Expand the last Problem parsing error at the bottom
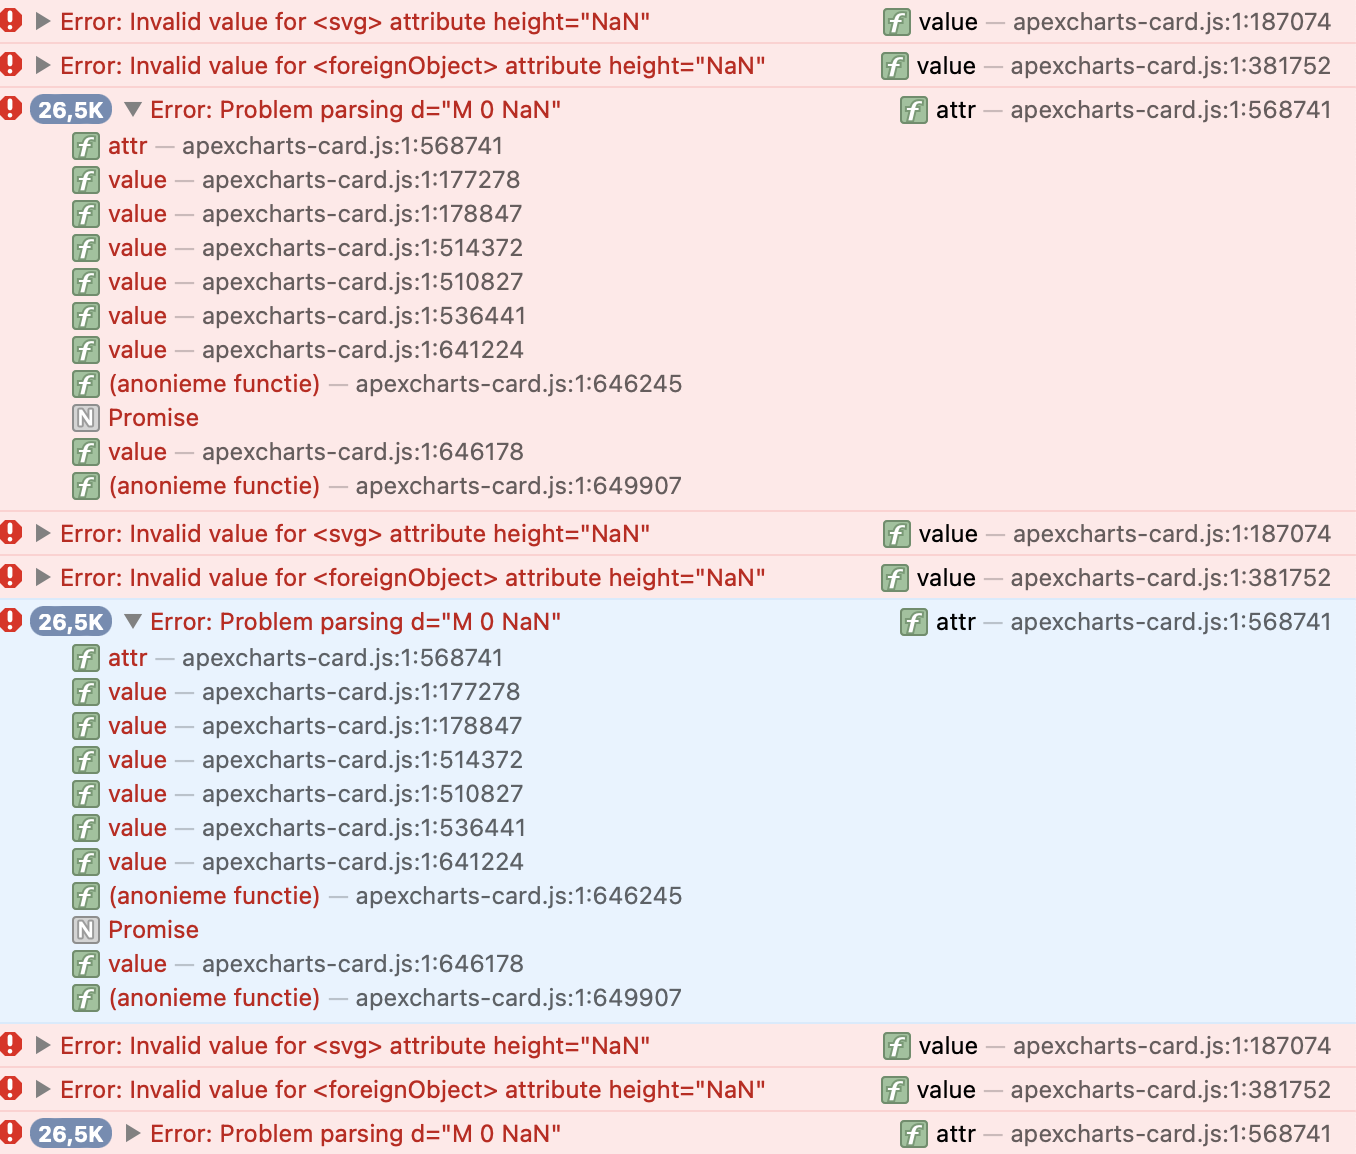 pos(130,1134)
